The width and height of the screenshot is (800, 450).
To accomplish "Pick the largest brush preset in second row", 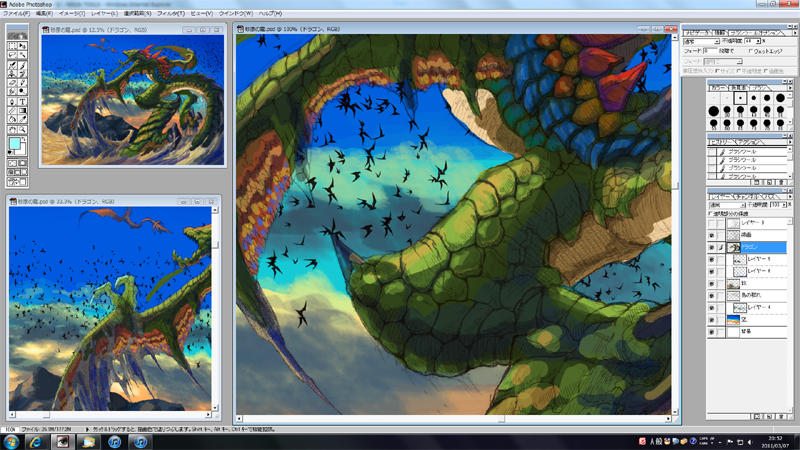I will click(x=714, y=111).
